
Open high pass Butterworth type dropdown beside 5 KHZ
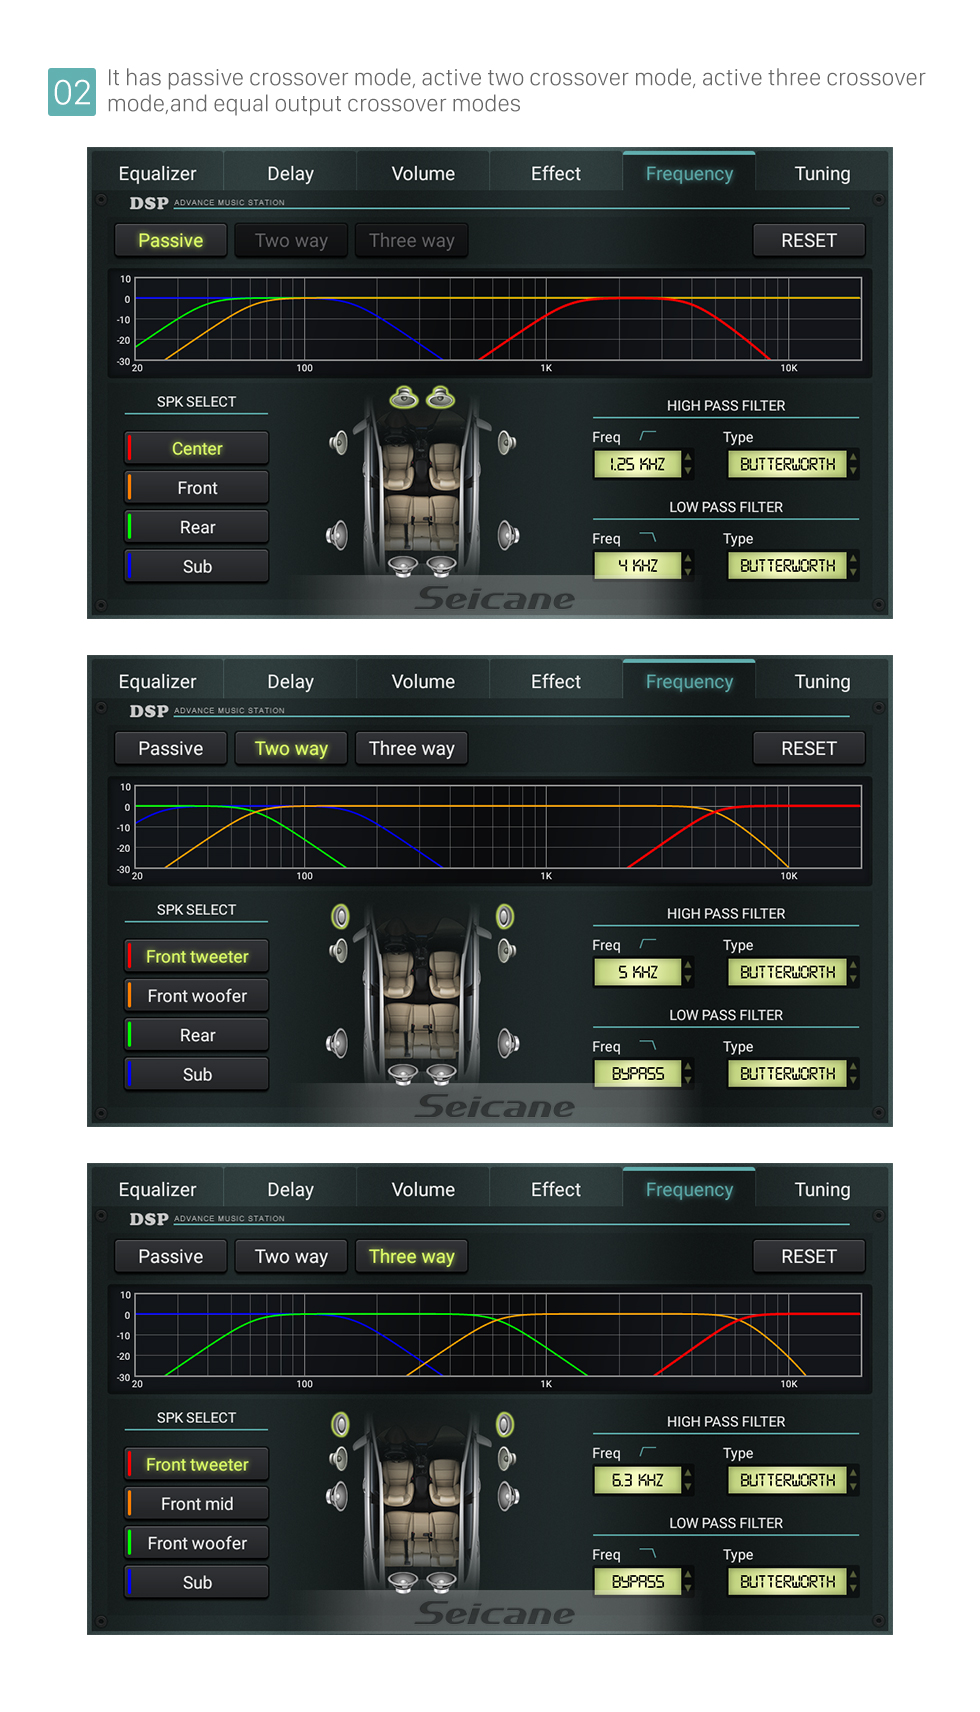click(x=793, y=972)
